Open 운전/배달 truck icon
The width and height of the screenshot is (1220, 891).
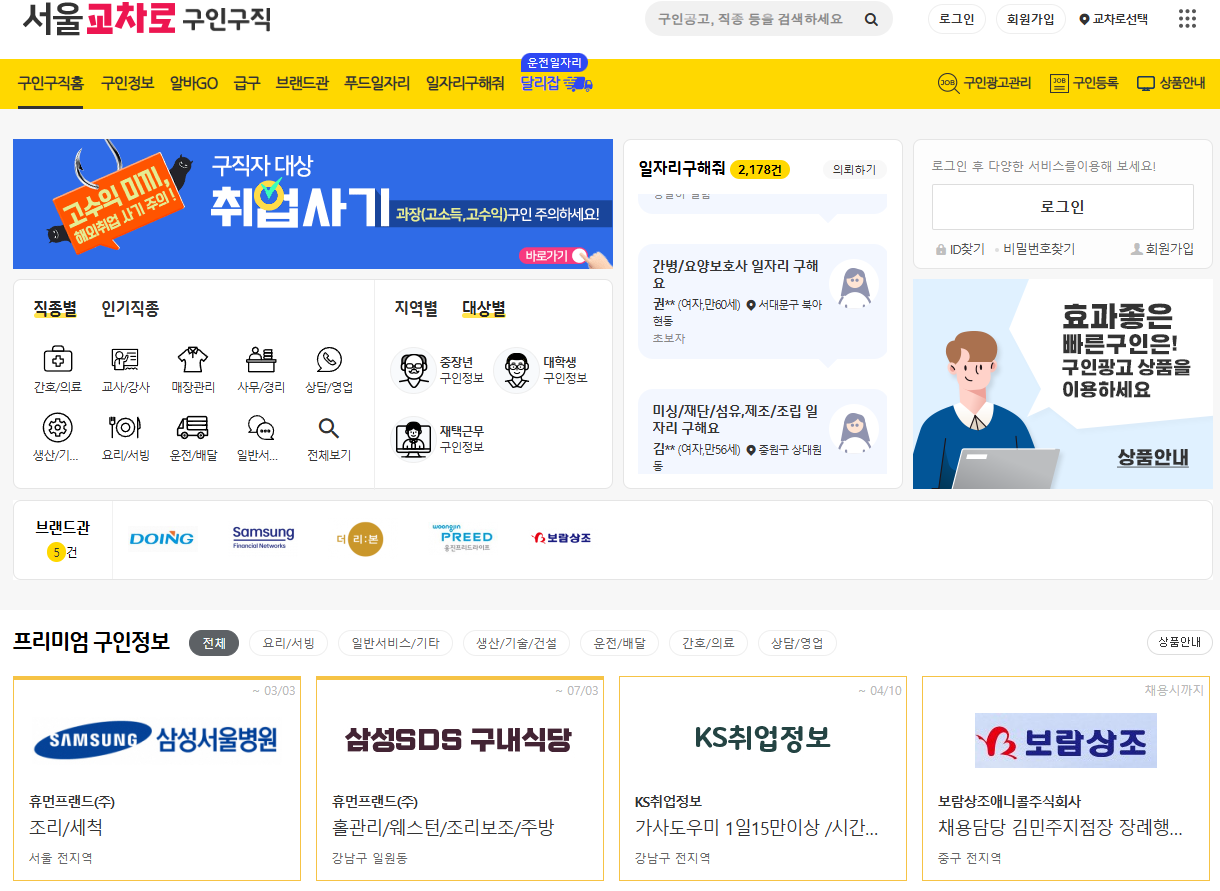click(193, 428)
